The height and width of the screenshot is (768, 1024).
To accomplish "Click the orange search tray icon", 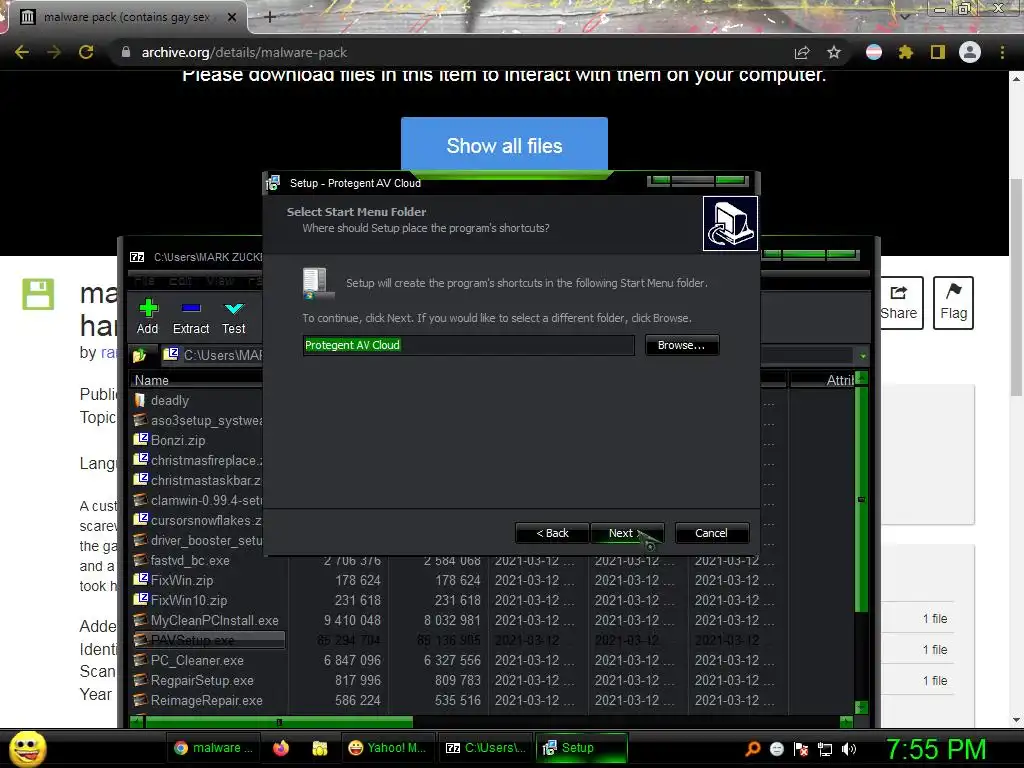I will (x=752, y=749).
